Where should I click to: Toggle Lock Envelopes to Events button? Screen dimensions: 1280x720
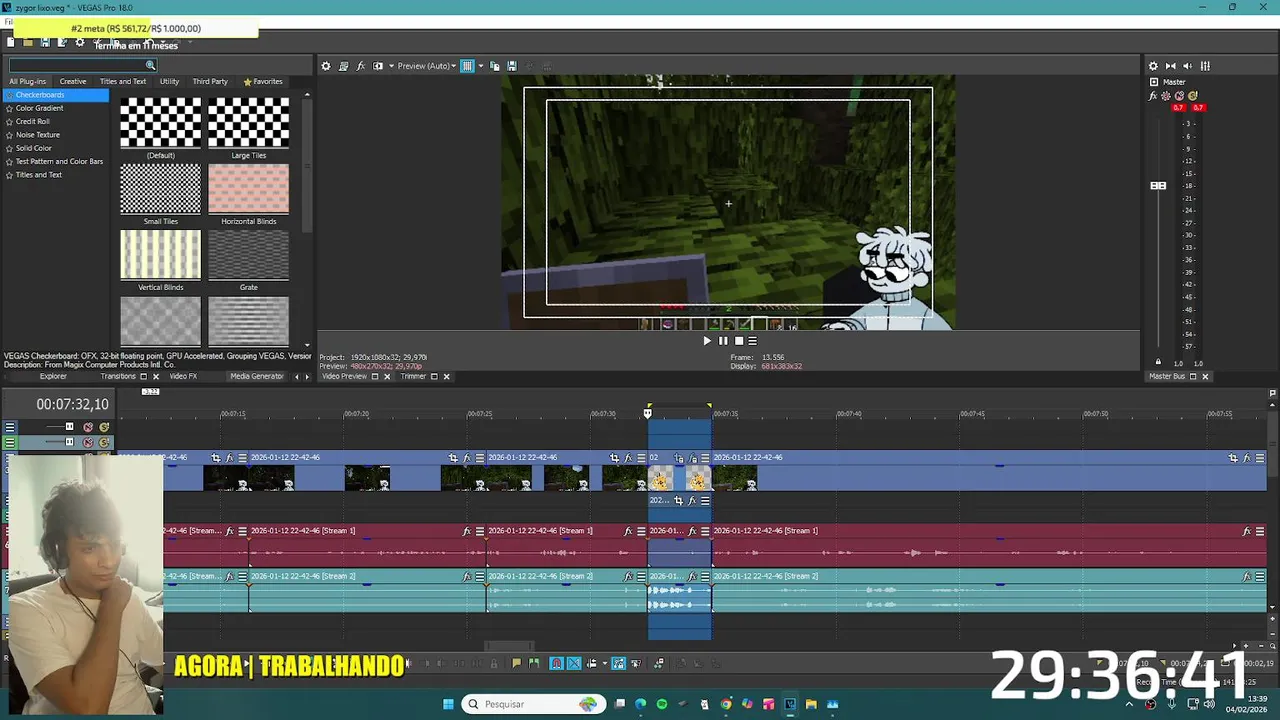point(618,663)
